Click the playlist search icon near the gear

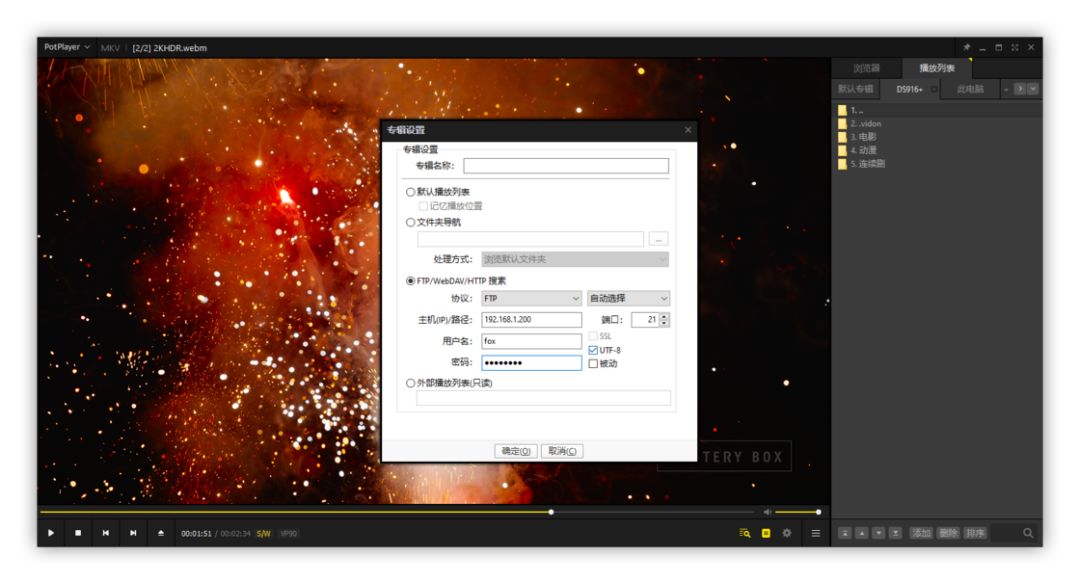pyautogui.click(x=745, y=533)
